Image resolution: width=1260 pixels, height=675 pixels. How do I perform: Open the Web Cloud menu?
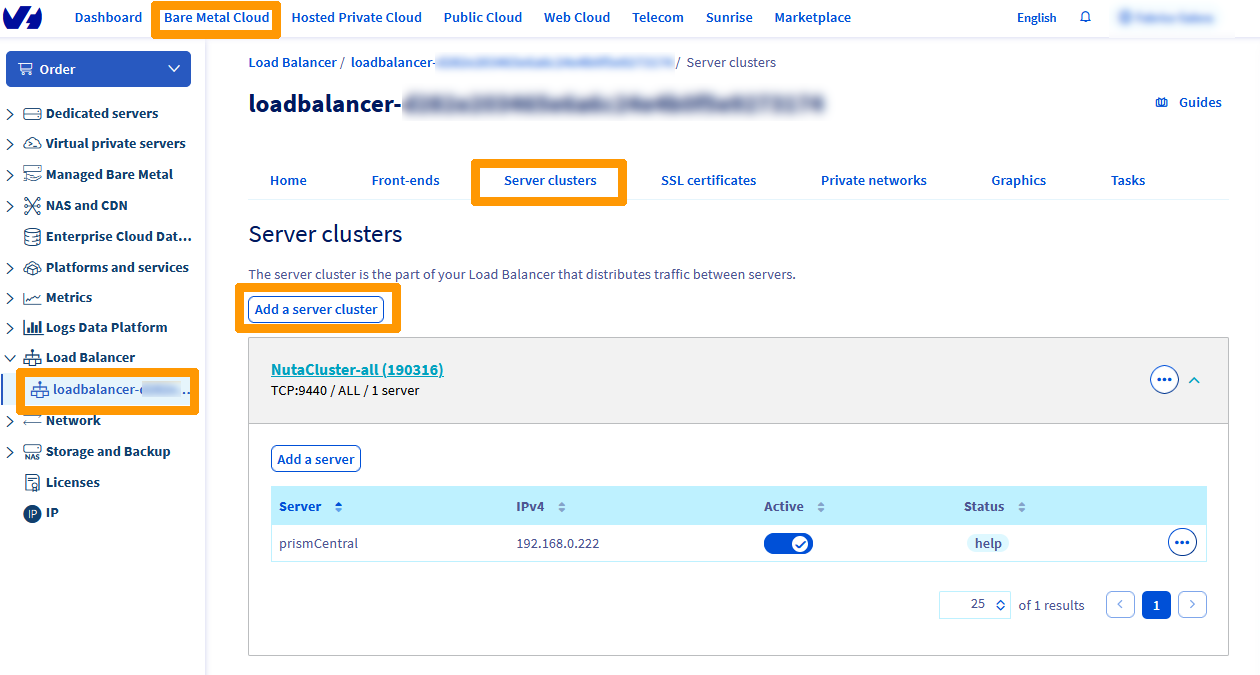point(577,17)
